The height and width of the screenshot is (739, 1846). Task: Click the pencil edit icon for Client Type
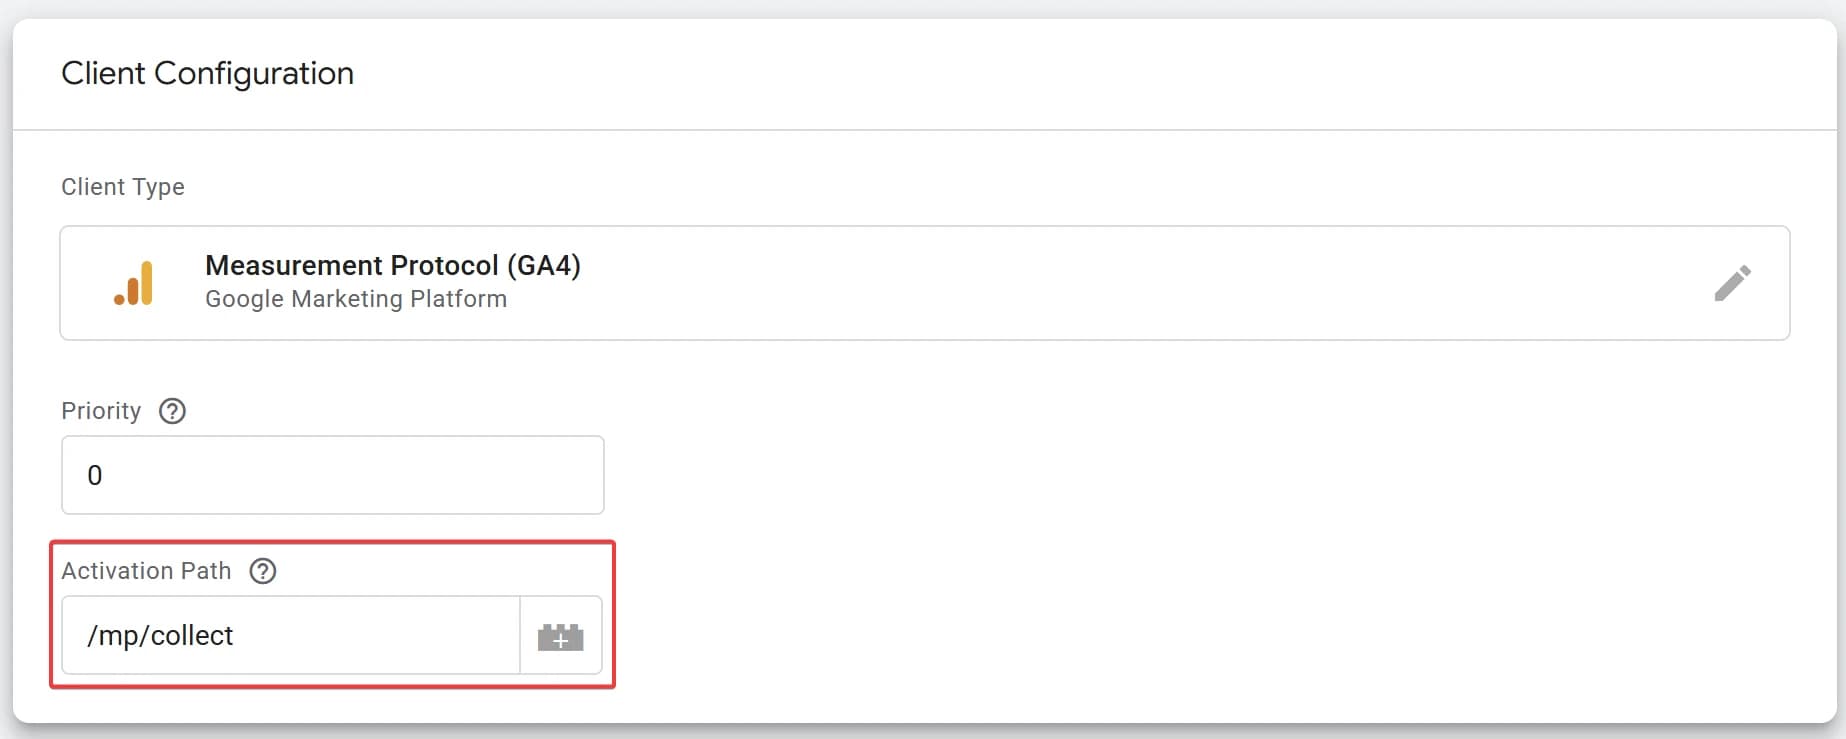coord(1732,283)
